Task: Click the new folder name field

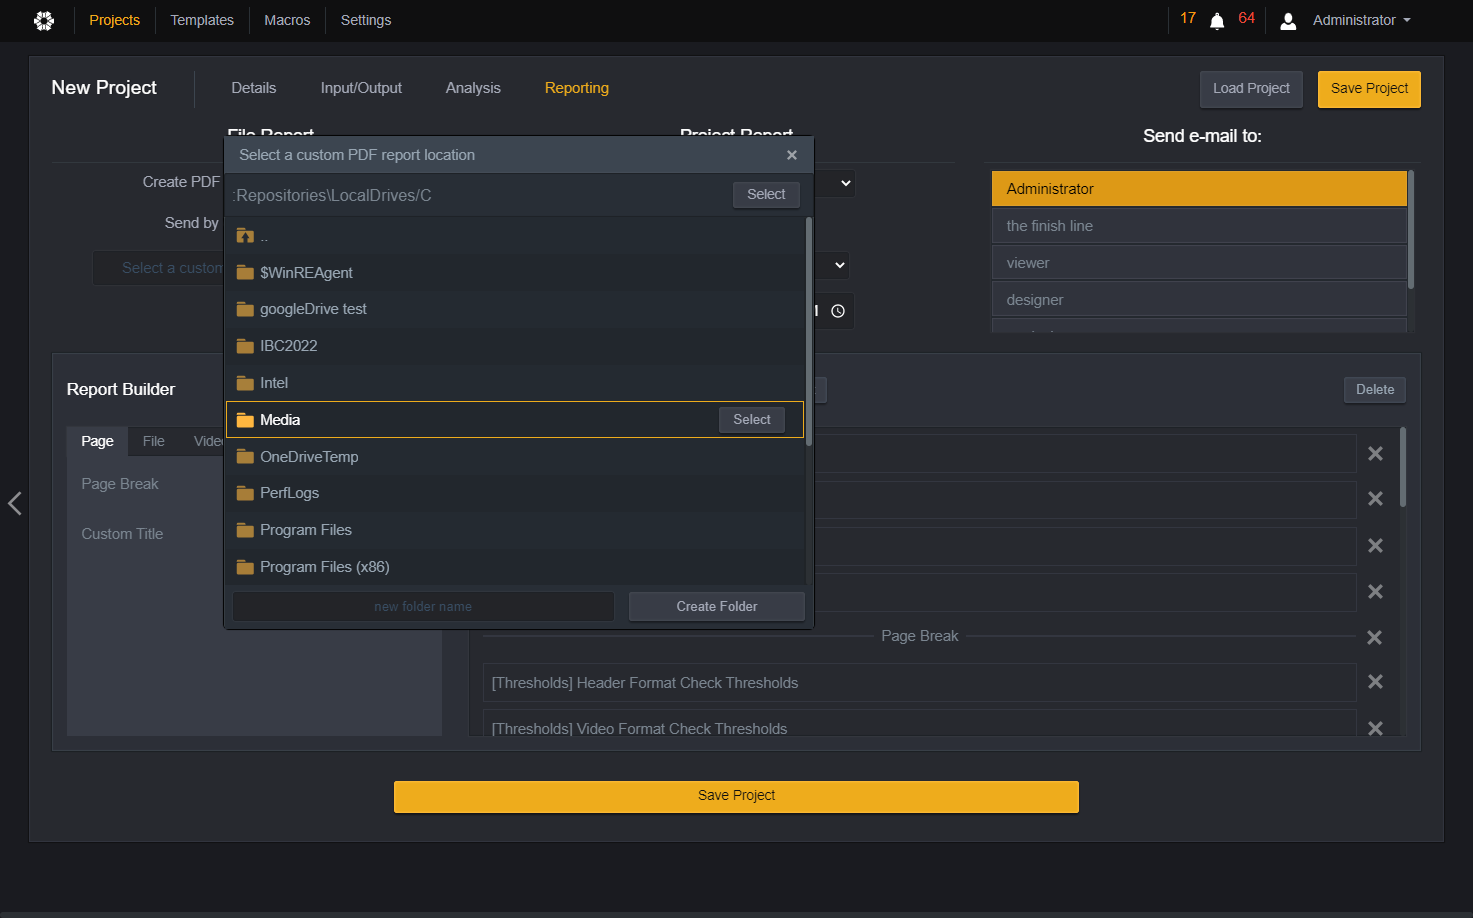Action: click(423, 606)
